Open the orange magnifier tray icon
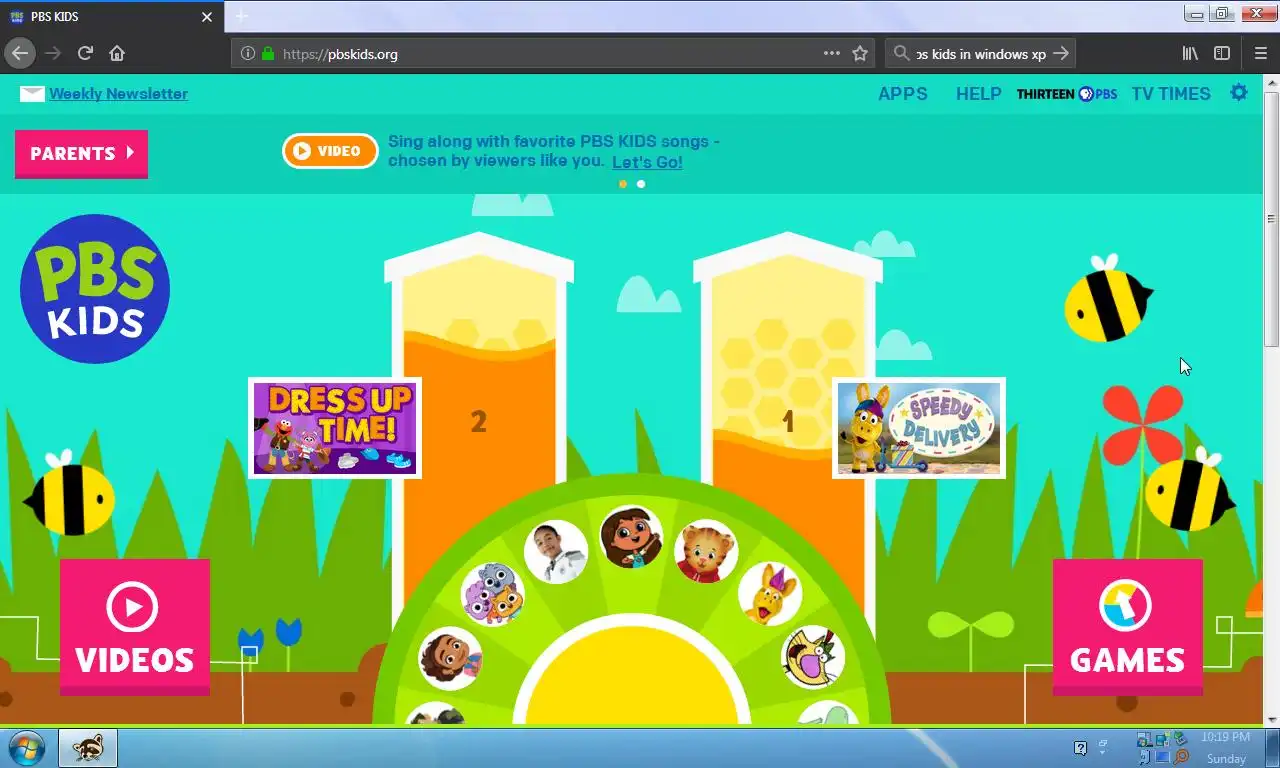 (1181, 757)
